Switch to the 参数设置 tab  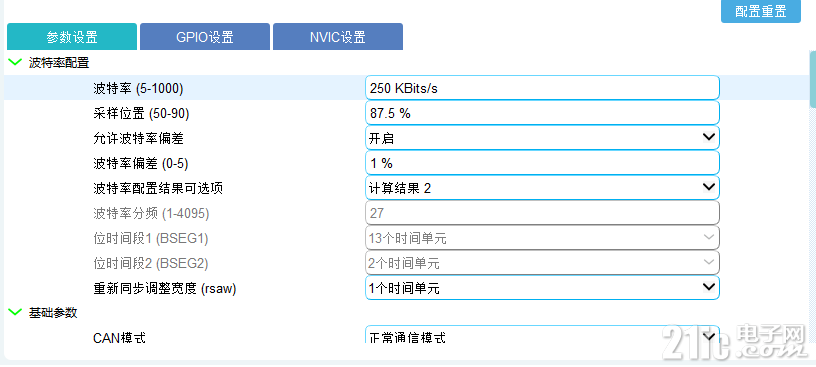[72, 37]
